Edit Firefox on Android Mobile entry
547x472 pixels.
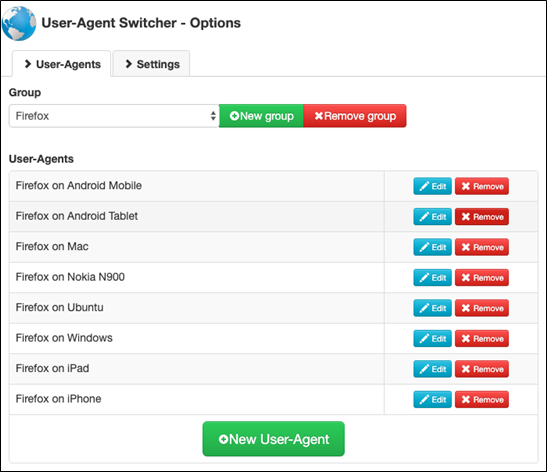click(433, 186)
